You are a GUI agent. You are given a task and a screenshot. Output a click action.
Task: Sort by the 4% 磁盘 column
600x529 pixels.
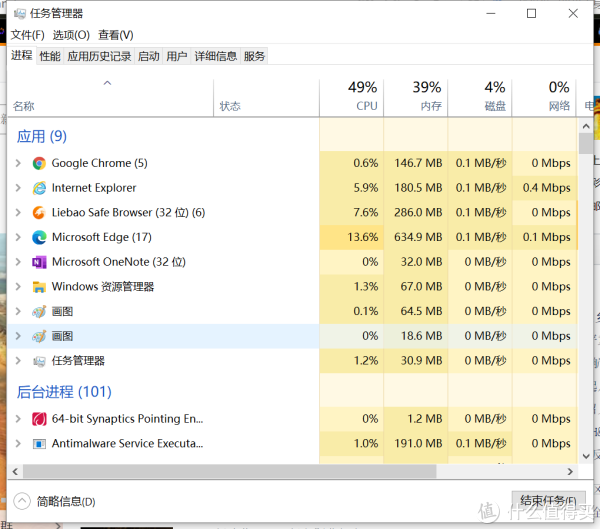tap(480, 98)
